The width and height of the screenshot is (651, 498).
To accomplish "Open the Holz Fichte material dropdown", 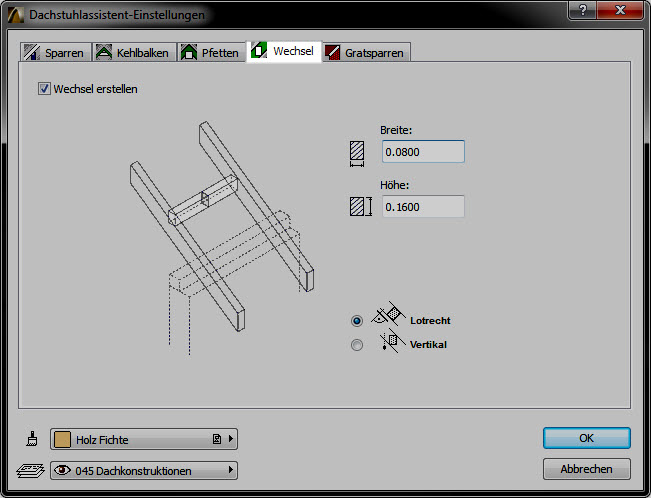I will coord(144,439).
